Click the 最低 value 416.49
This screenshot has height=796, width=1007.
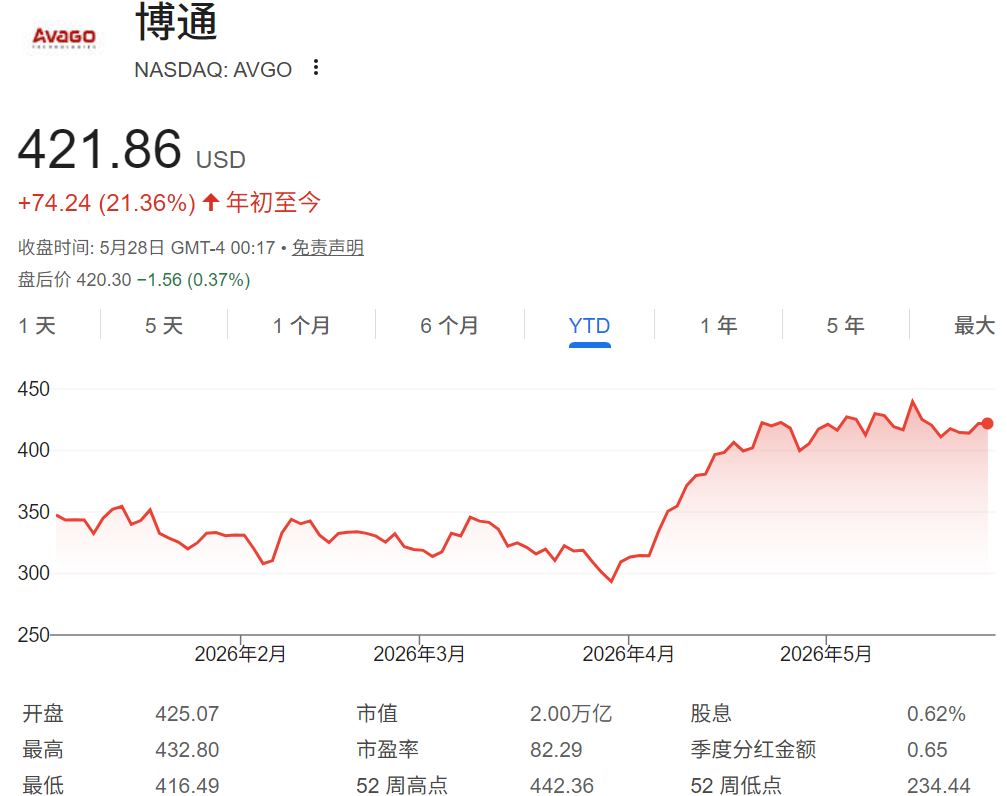point(187,786)
